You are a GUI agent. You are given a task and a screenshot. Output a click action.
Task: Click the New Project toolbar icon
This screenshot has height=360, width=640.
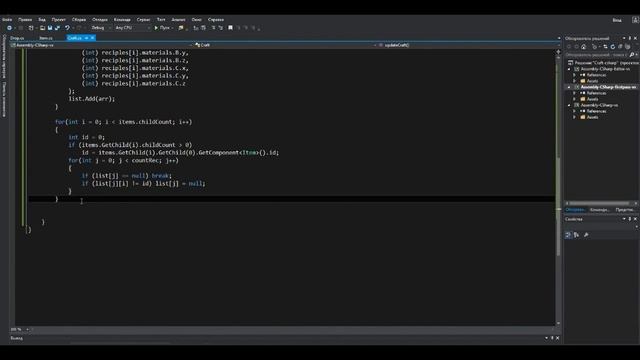tap(31, 28)
